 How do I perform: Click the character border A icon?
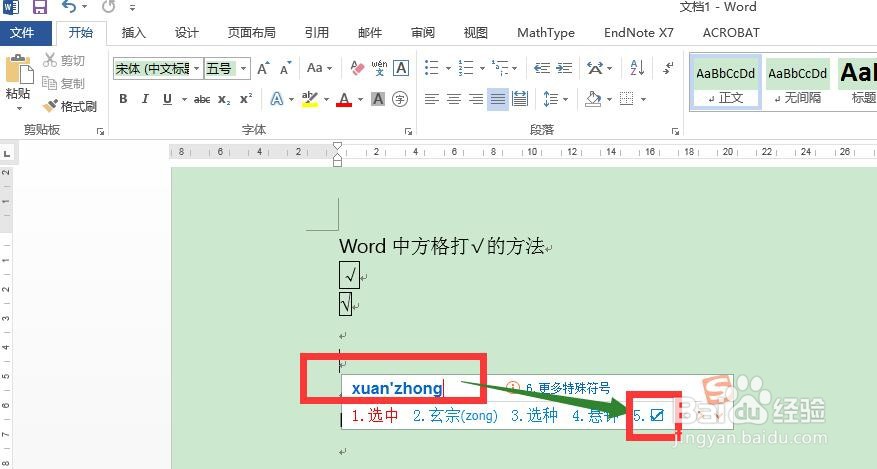click(x=401, y=68)
